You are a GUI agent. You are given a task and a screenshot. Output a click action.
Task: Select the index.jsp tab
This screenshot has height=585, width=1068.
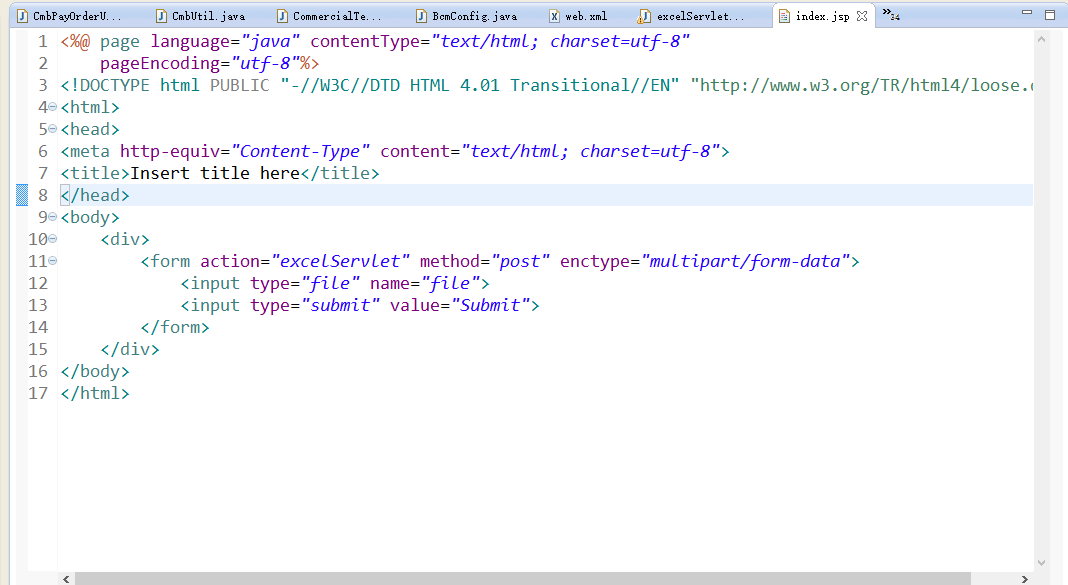point(822,16)
